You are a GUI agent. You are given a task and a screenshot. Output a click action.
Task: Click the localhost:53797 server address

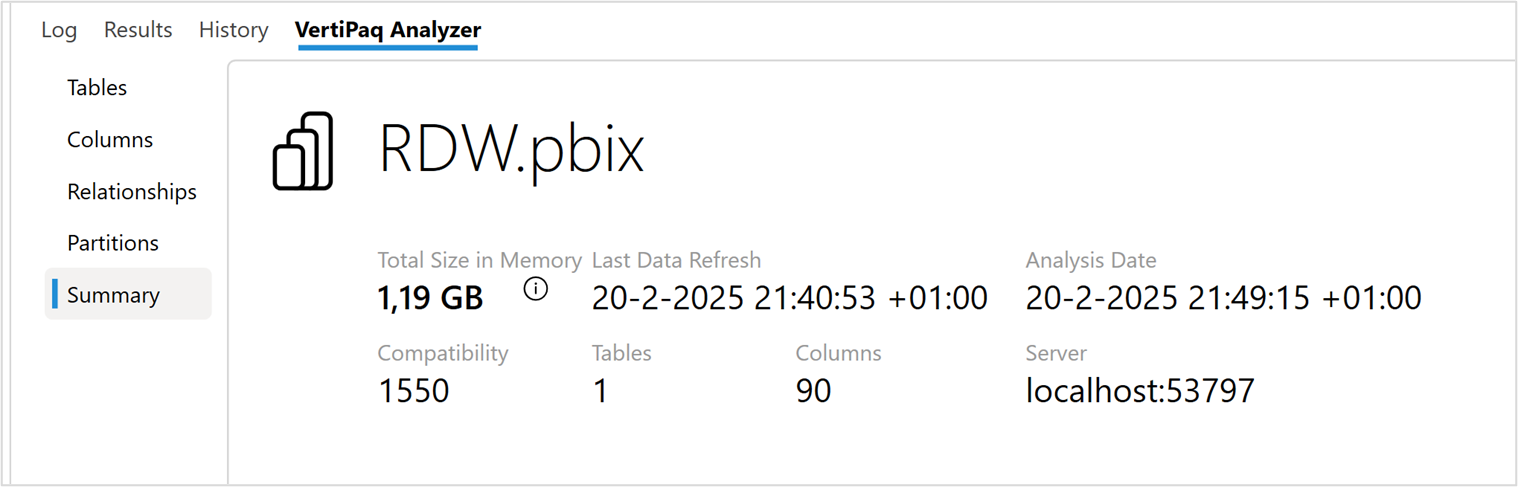[1140, 390]
